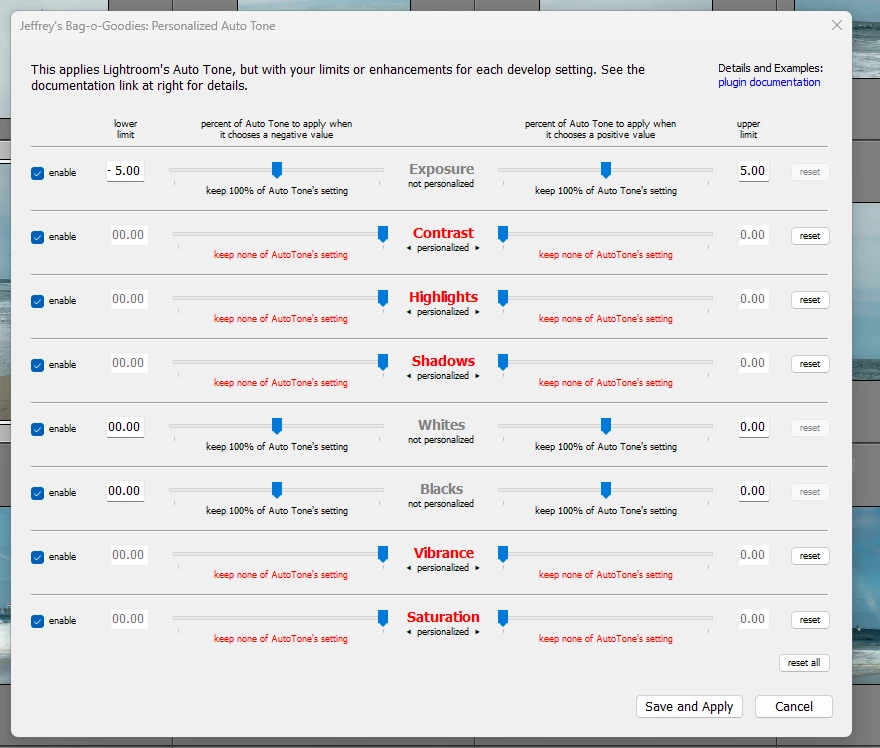Click Blacks positive-value slider handle
Image resolution: width=880 pixels, height=748 pixels.
(x=606, y=489)
